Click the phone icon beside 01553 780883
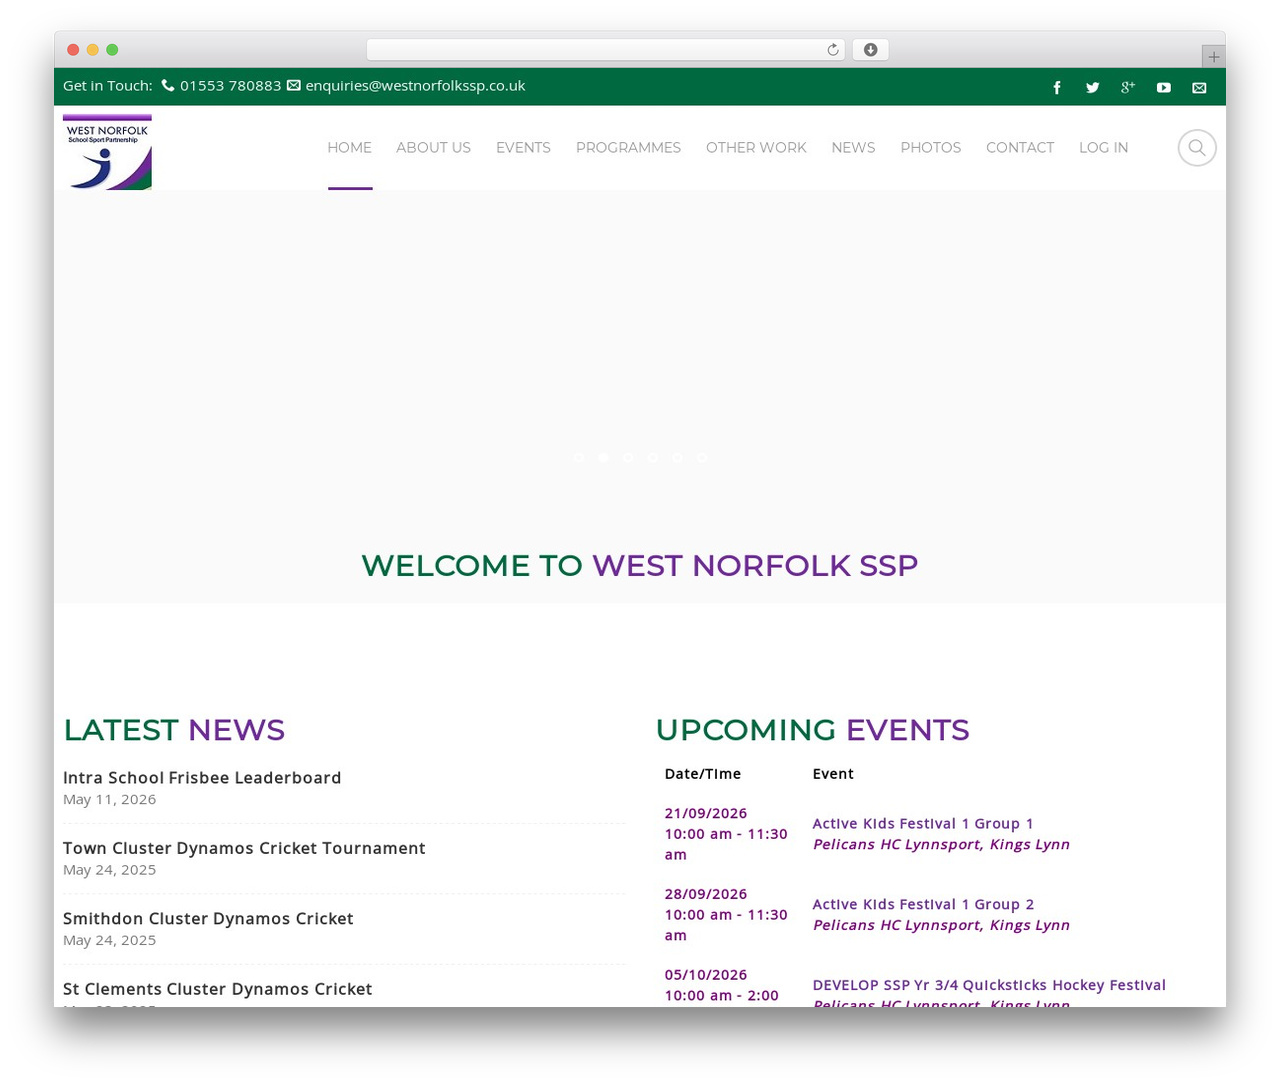Image resolution: width=1280 pixels, height=1084 pixels. click(168, 86)
